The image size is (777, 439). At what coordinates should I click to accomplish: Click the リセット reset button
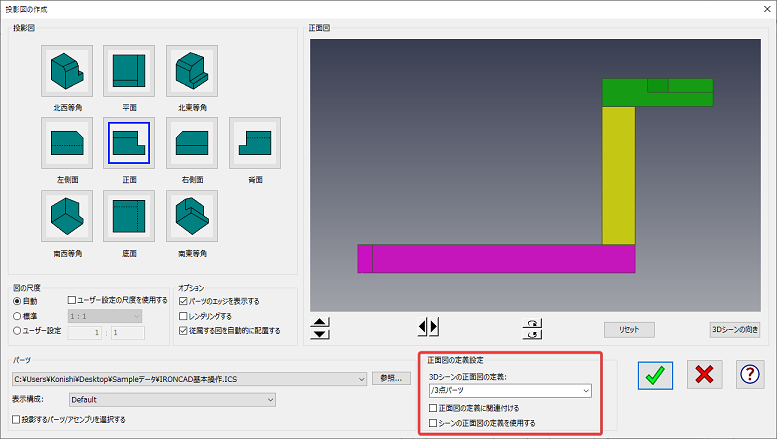click(x=629, y=329)
